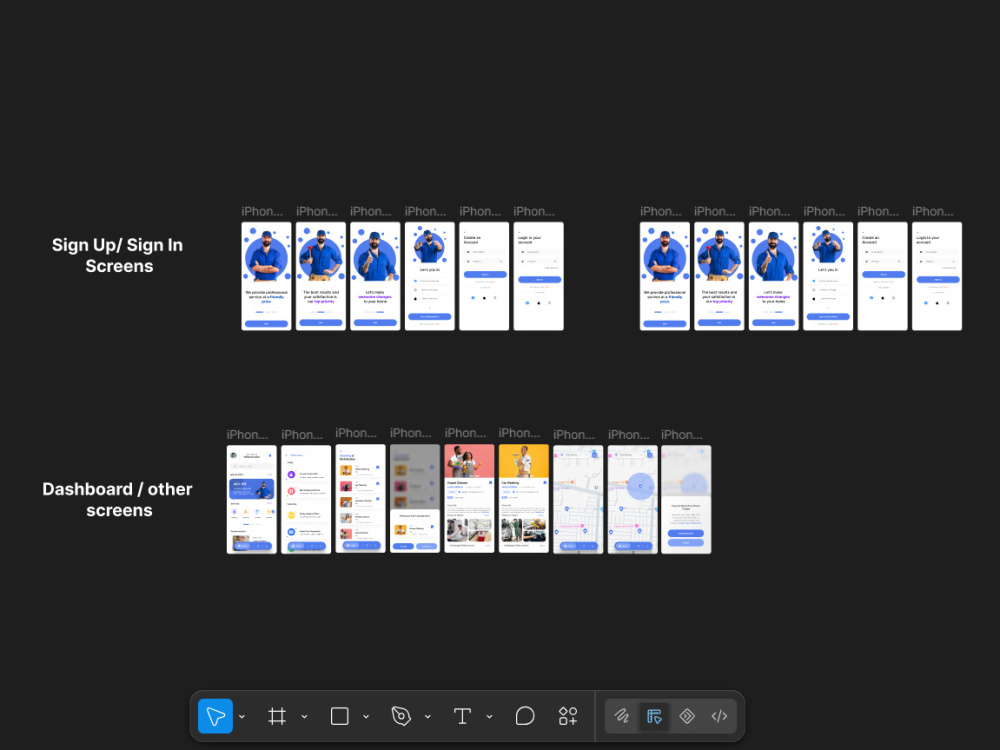Select the pink Carpet Cleaner detail frame
1000x750 pixels.
(x=469, y=499)
